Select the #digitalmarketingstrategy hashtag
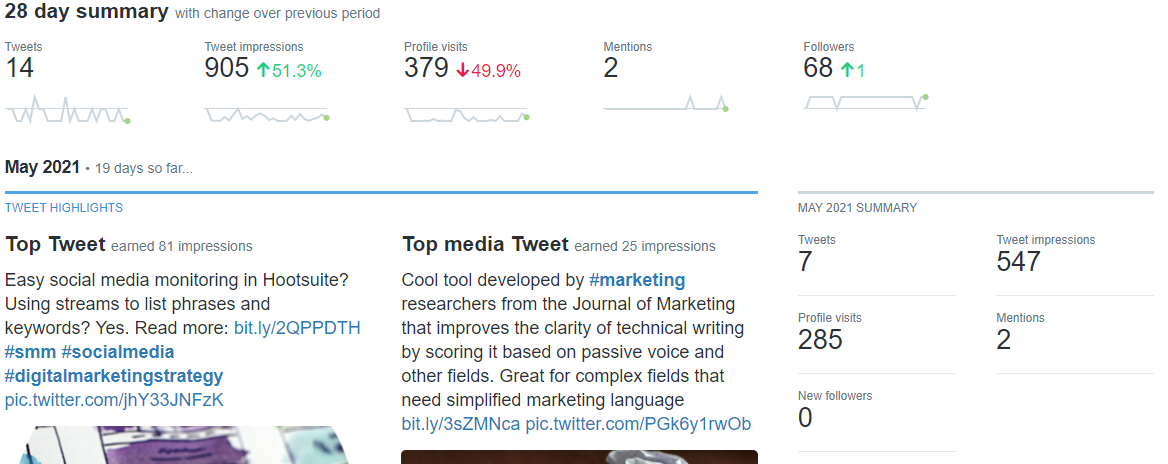The height and width of the screenshot is (464, 1168). coord(114,376)
